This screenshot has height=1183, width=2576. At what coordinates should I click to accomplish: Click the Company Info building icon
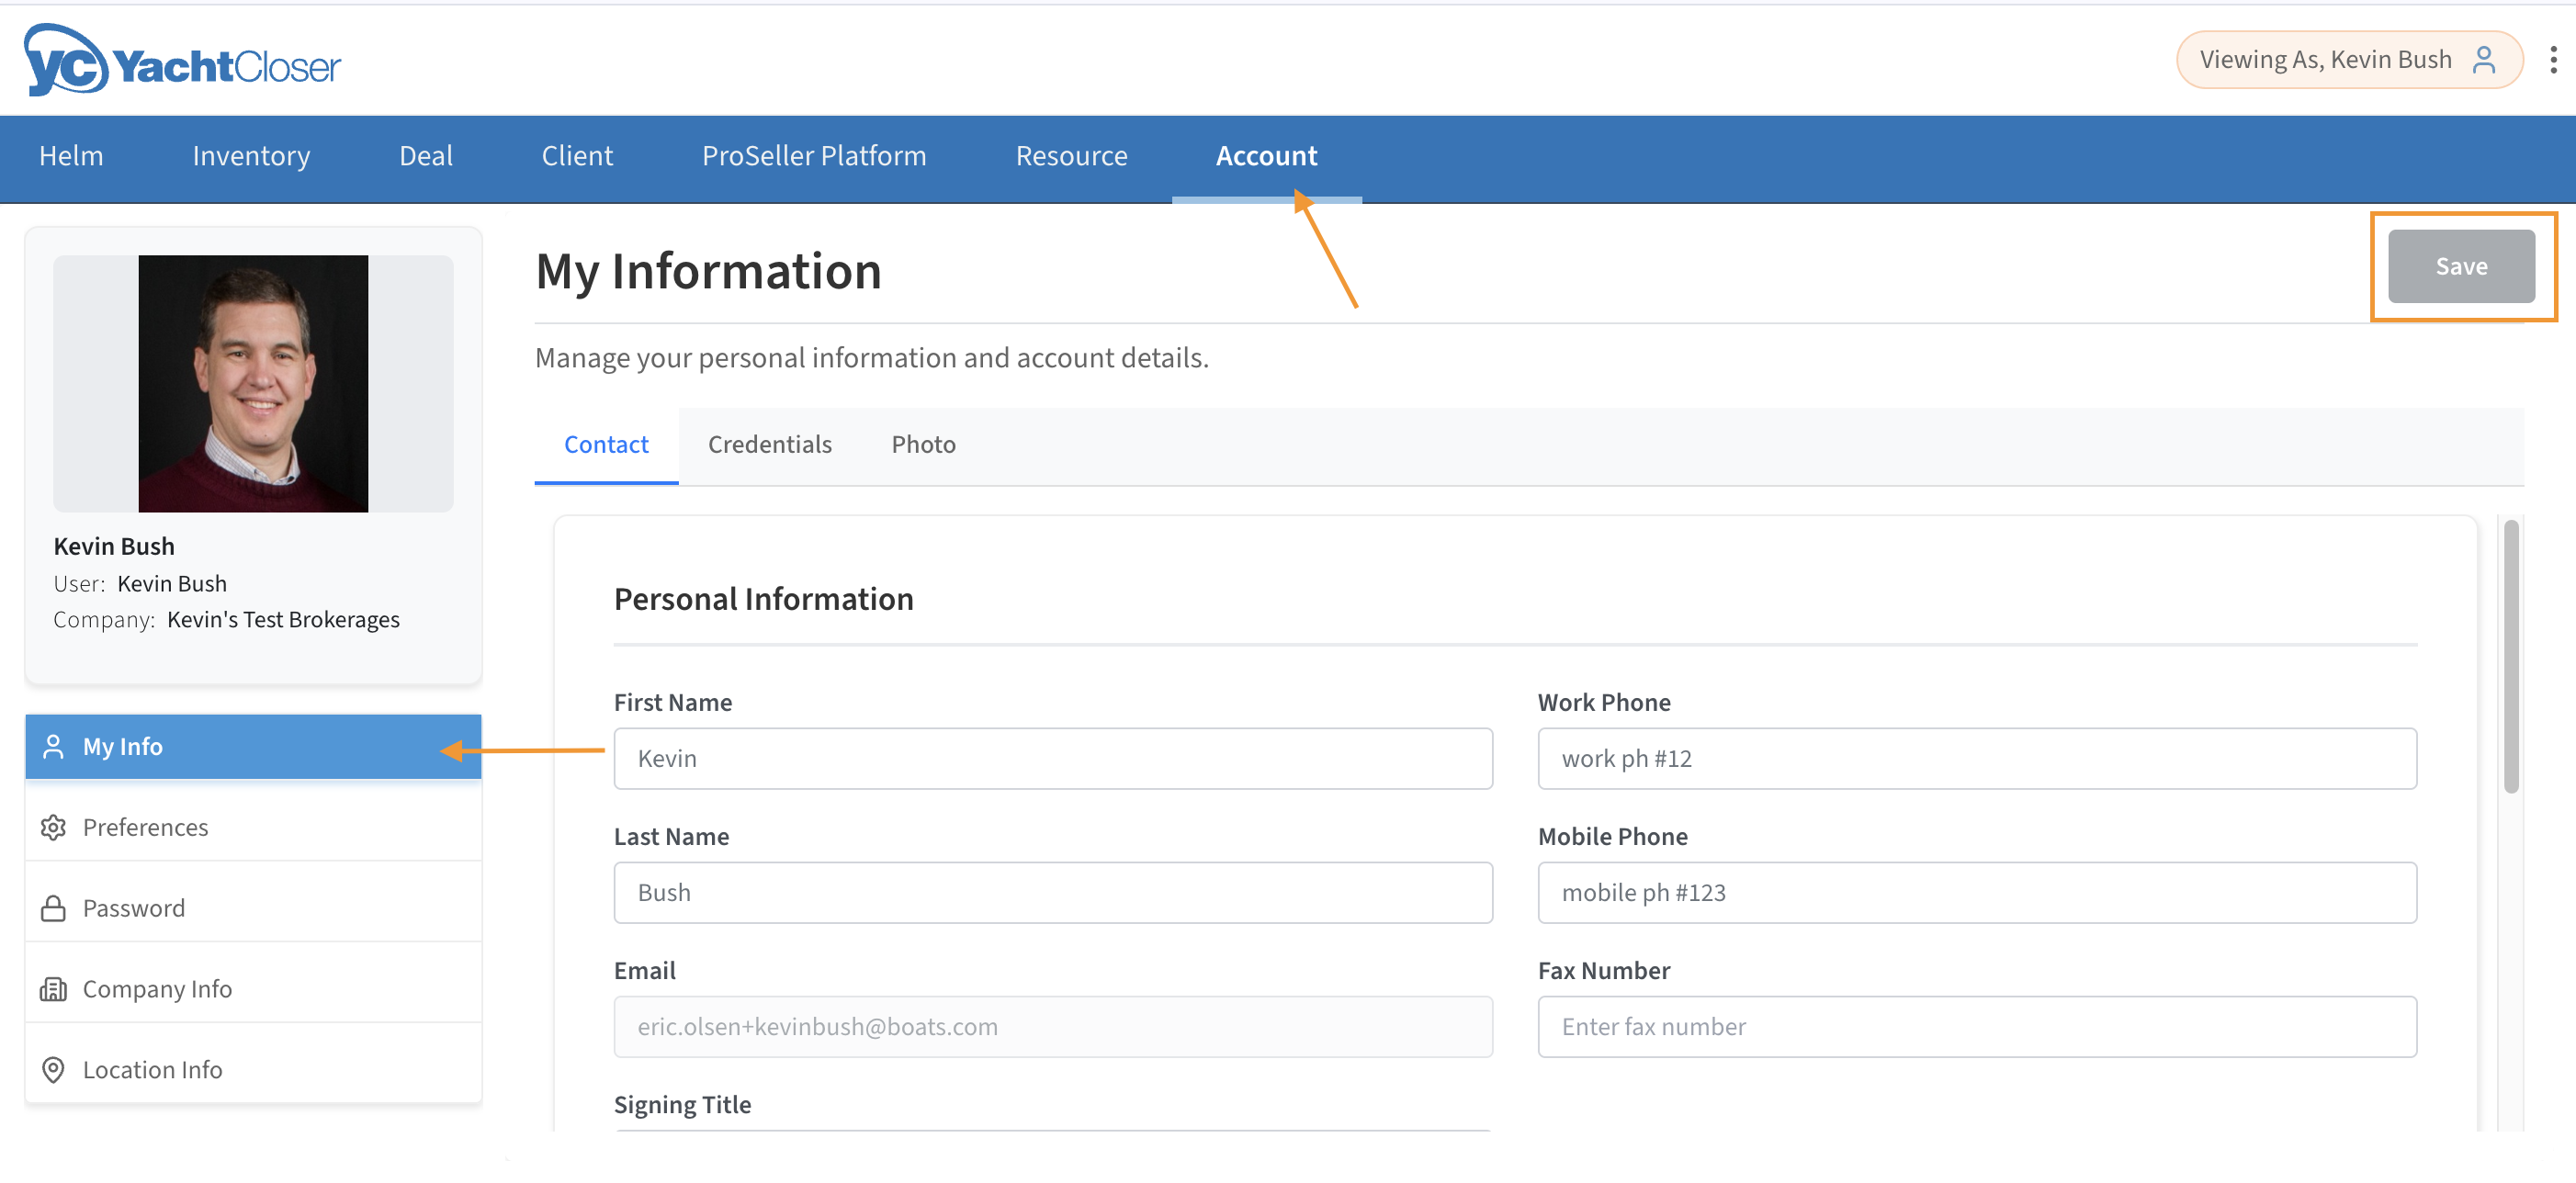click(x=53, y=989)
